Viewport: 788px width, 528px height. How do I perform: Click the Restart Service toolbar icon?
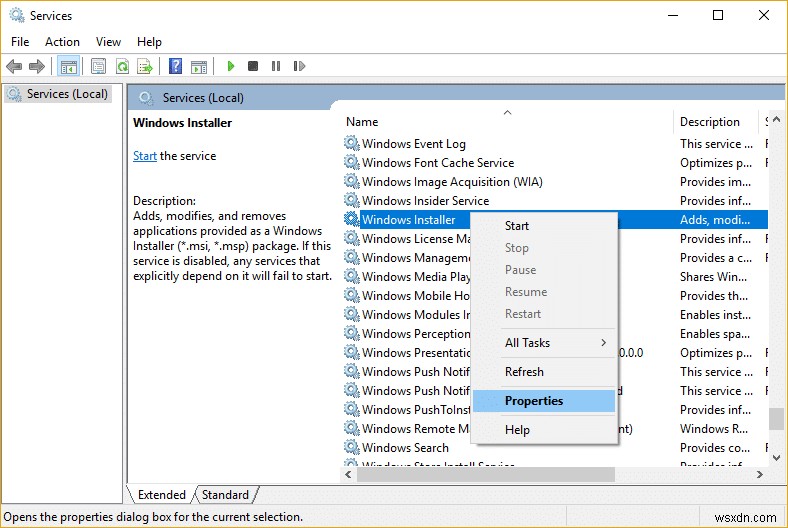pyautogui.click(x=299, y=66)
